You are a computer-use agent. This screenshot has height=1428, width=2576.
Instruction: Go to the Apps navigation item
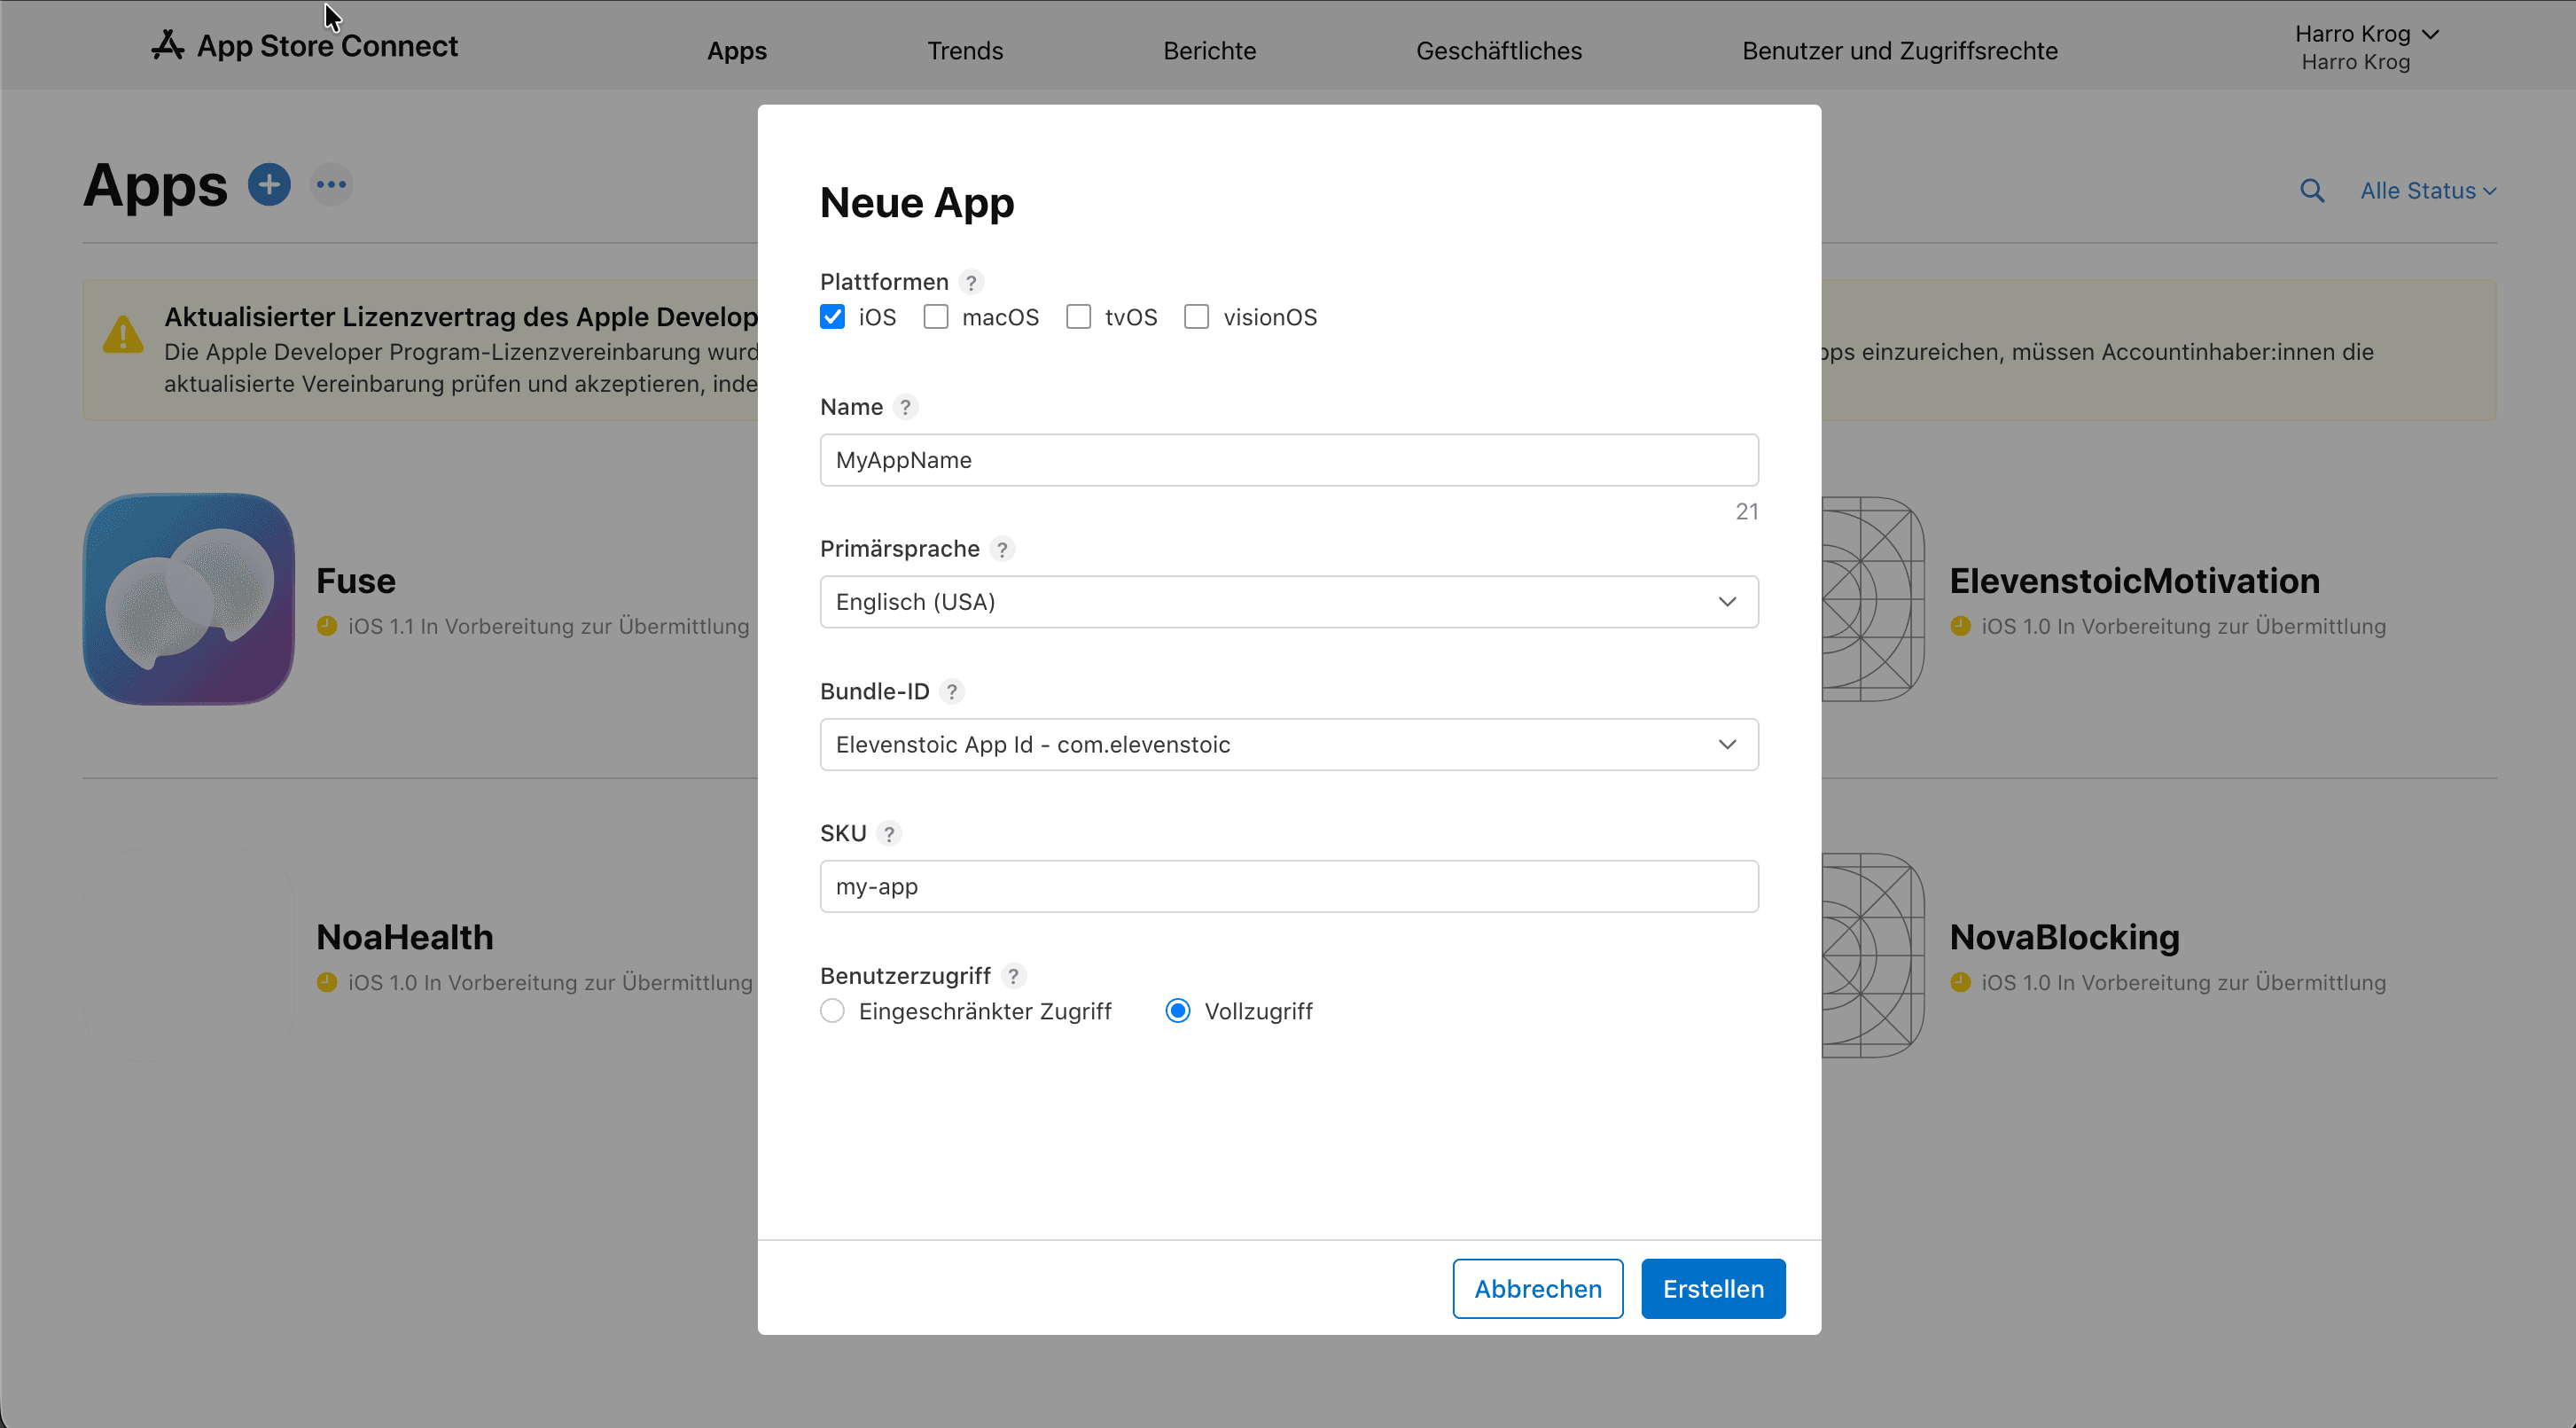pos(737,51)
